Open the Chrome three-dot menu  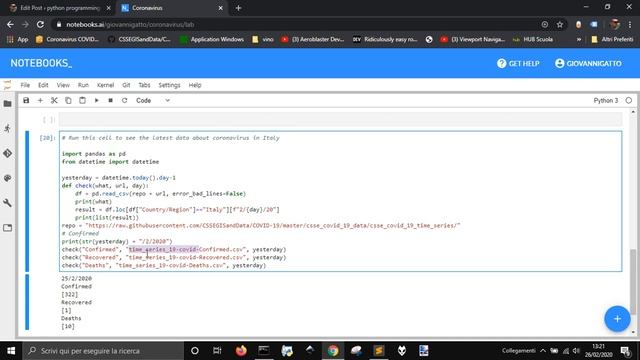(x=630, y=24)
